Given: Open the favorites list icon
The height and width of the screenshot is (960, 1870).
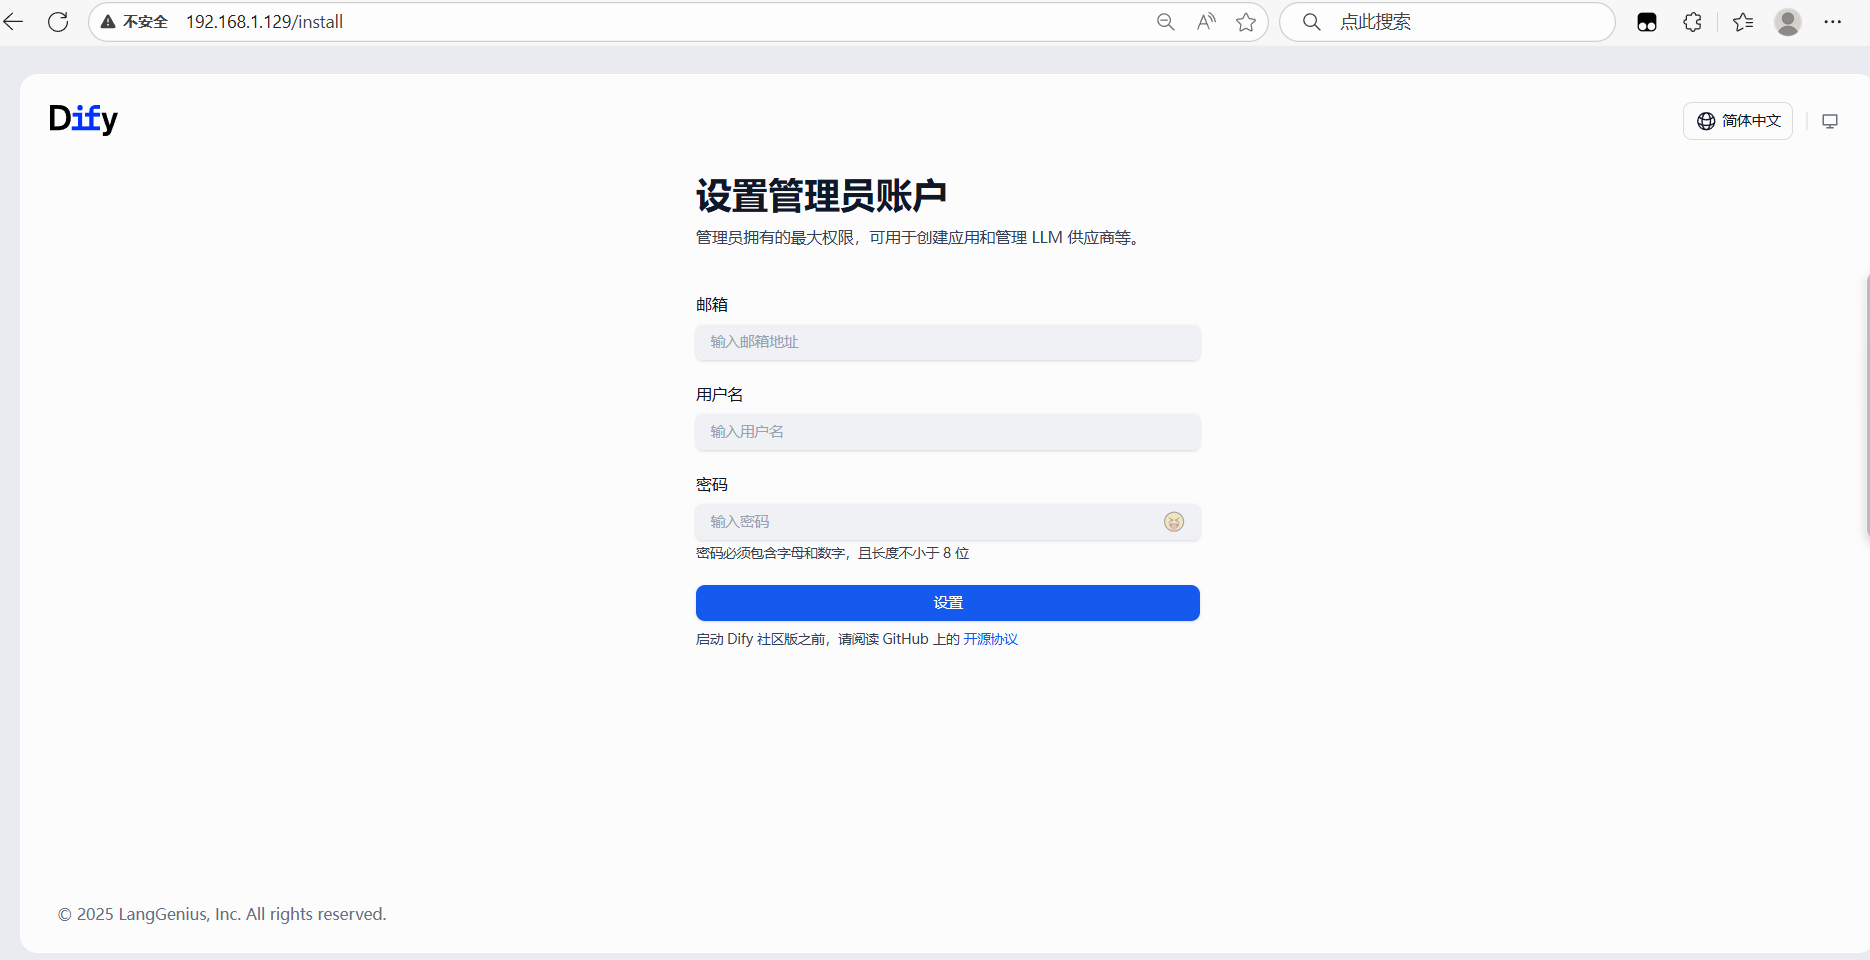Looking at the screenshot, I should tap(1743, 22).
